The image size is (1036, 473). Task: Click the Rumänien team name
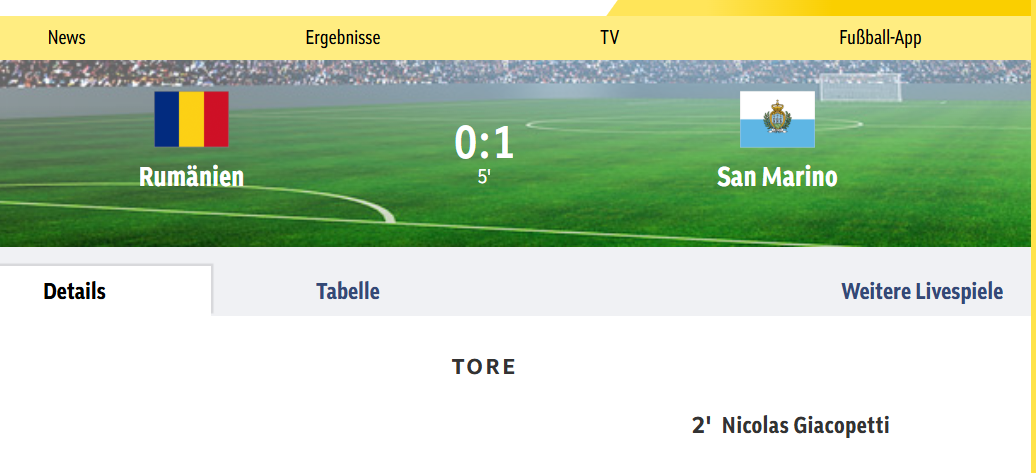pyautogui.click(x=191, y=177)
